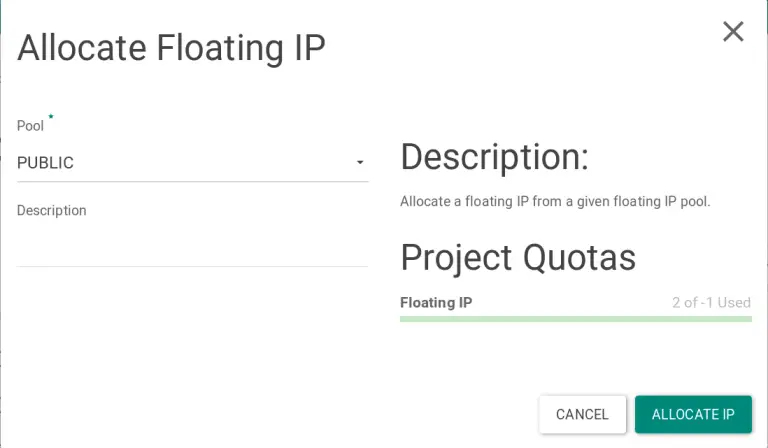Click the floating IP pool help sentence
This screenshot has width=768, height=448.
click(554, 201)
